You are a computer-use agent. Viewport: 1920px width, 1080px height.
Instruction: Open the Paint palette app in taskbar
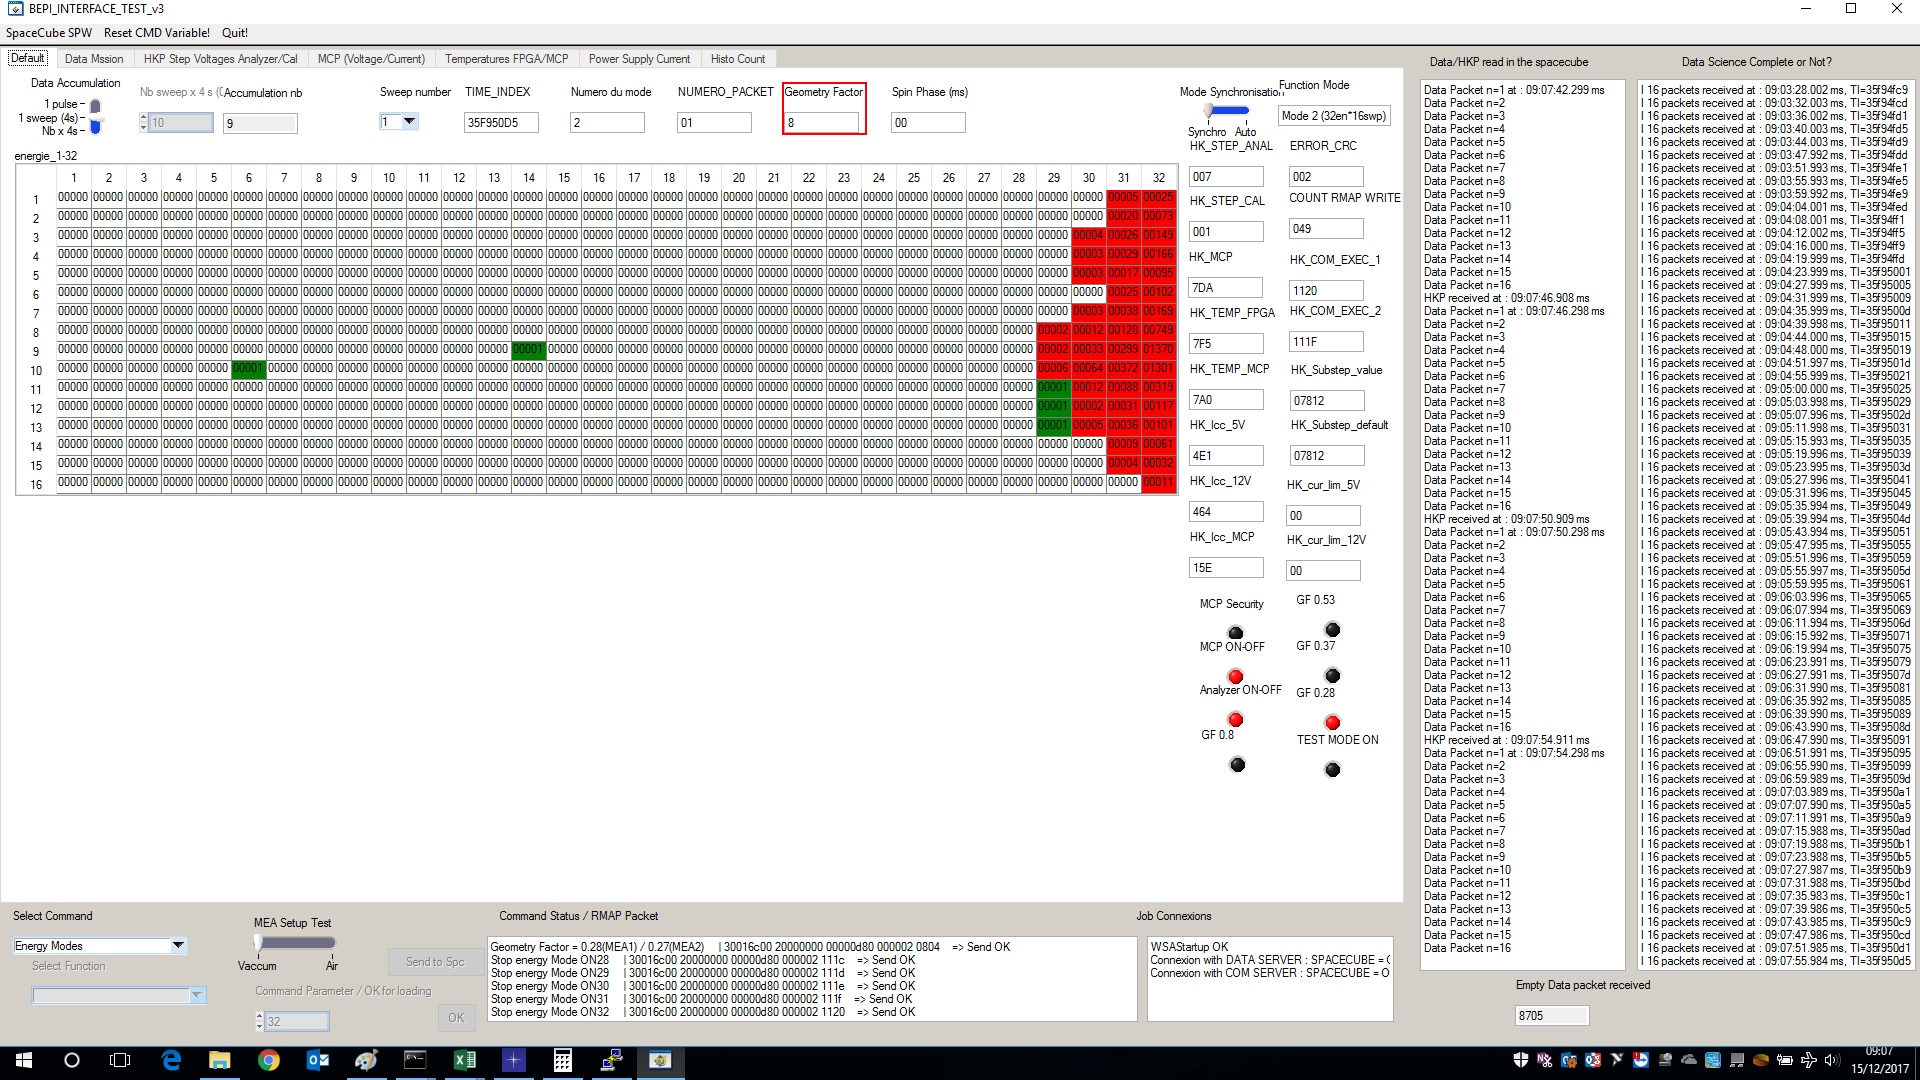coord(367,1060)
